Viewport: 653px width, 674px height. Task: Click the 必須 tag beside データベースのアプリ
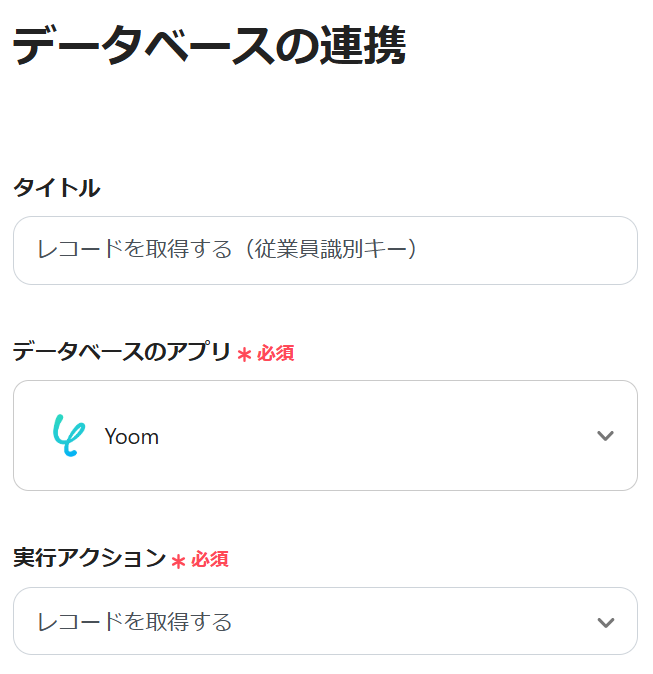(x=276, y=353)
